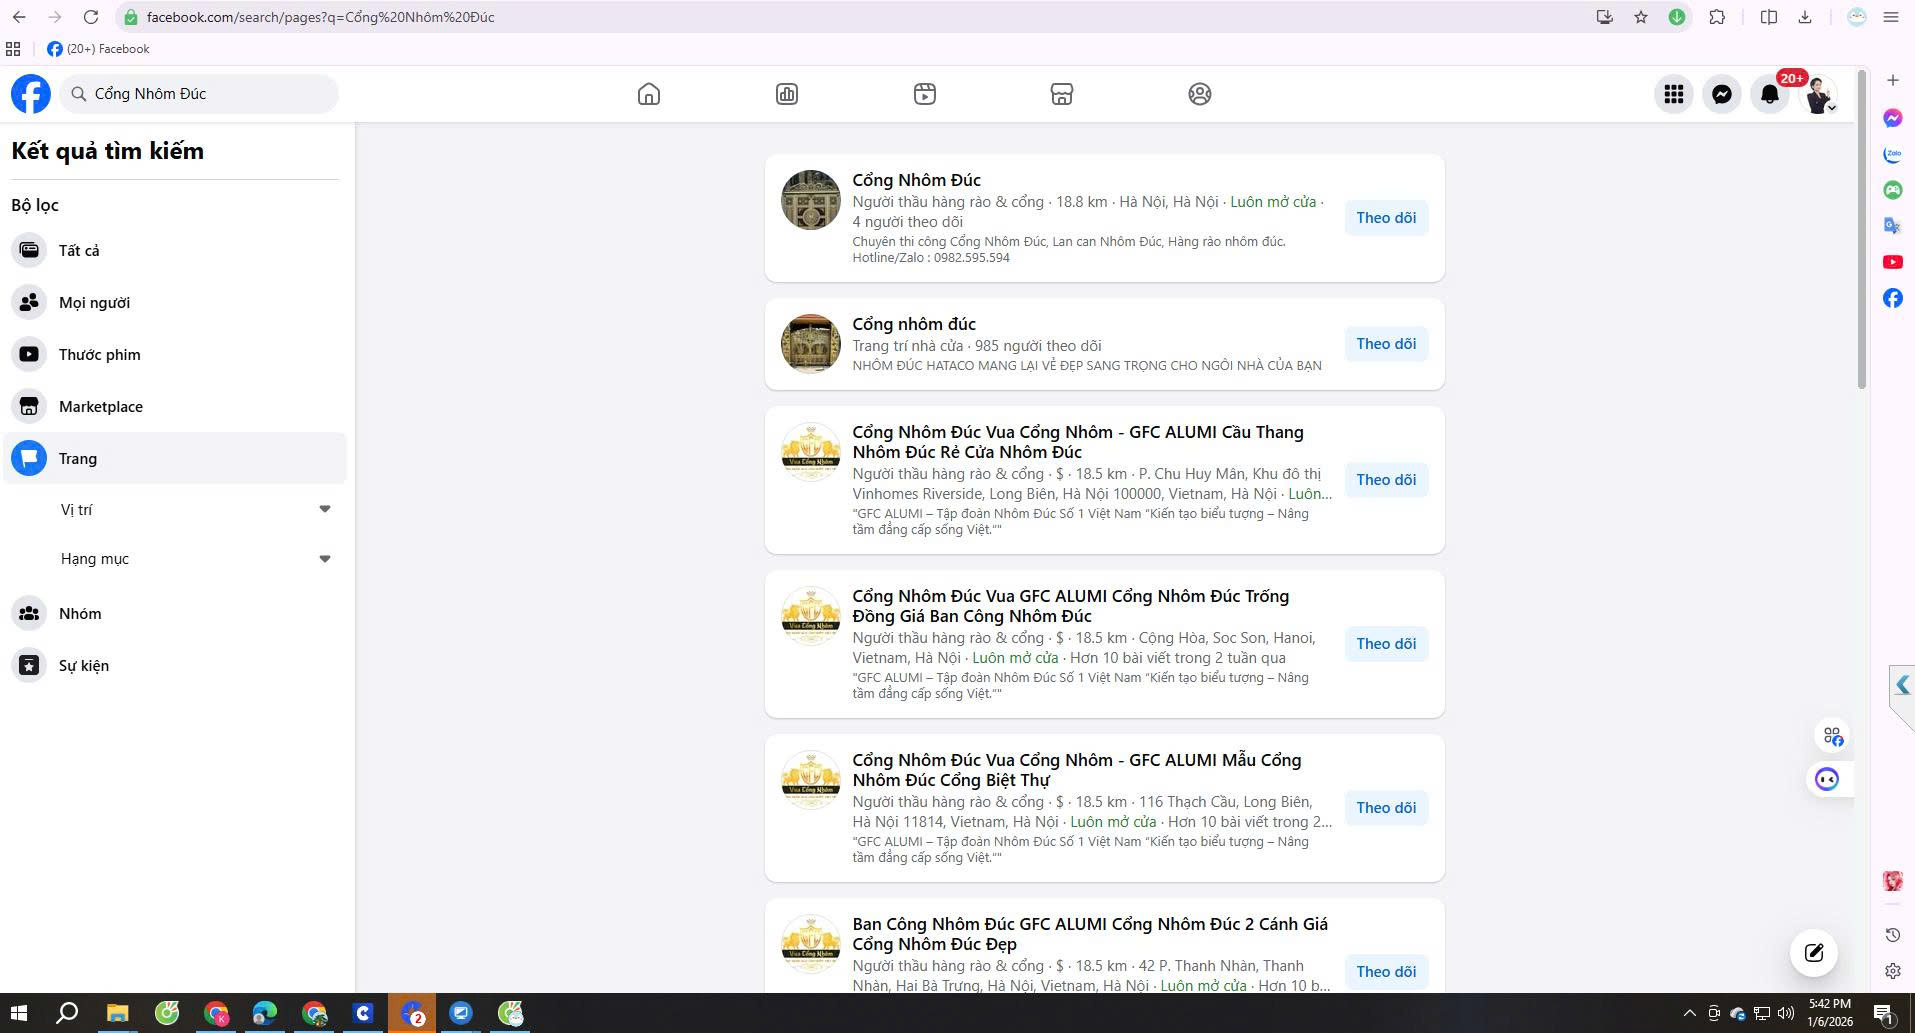This screenshot has width=1915, height=1033.
Task: Click the browser address bar
Action: (850, 17)
